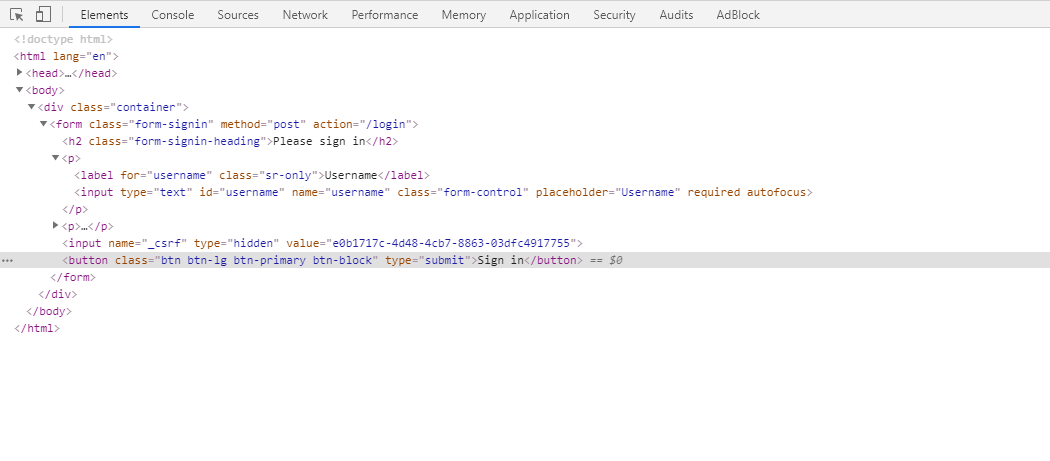Viewport: 1050px width, 461px height.
Task: Select the username input element row
Action: [x=443, y=192]
